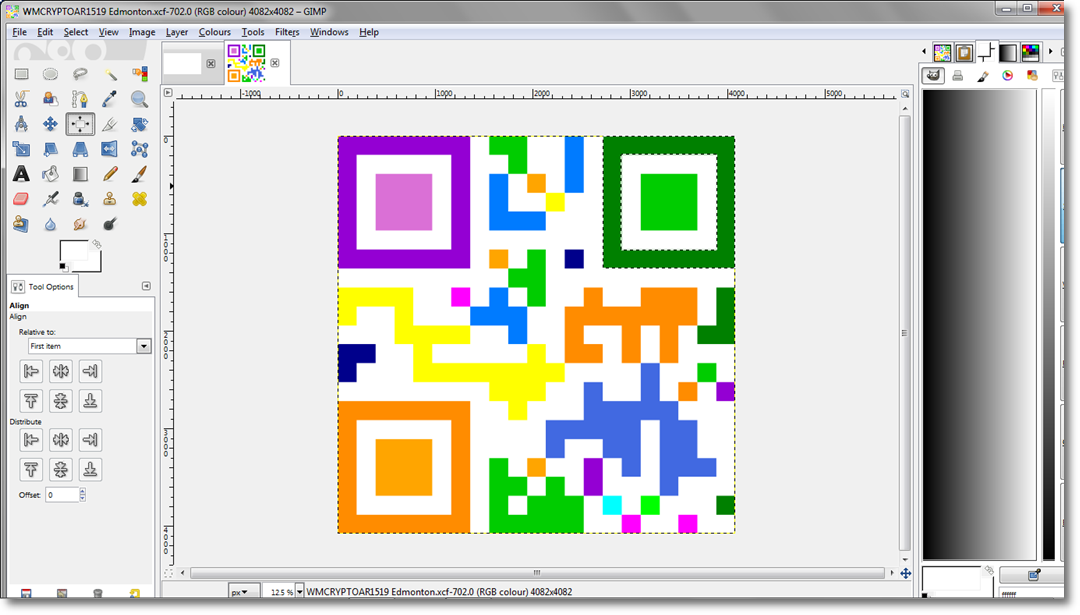The image size is (1080, 615).
Task: Click the Offset value field
Action: click(x=62, y=494)
